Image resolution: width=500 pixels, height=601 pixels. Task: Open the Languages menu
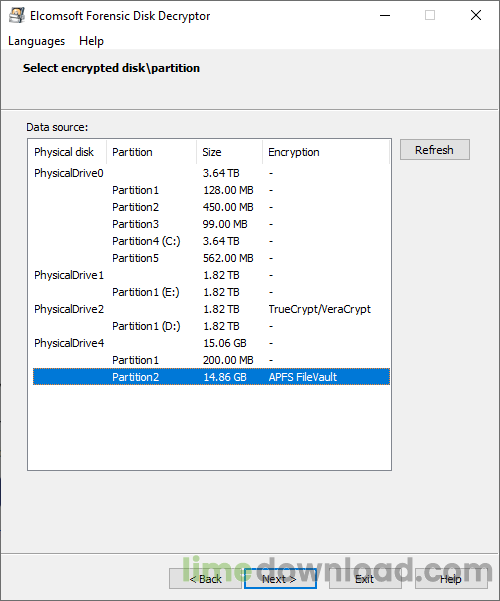pos(36,41)
